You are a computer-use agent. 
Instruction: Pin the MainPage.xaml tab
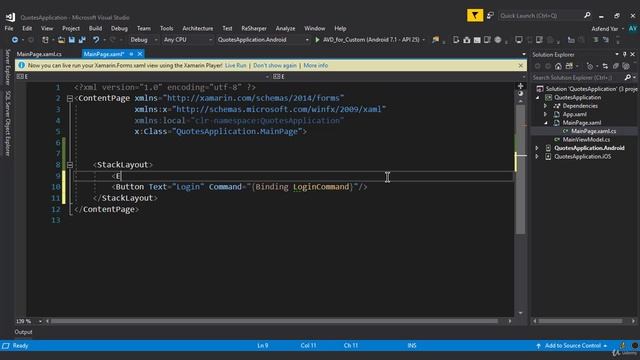point(131,54)
